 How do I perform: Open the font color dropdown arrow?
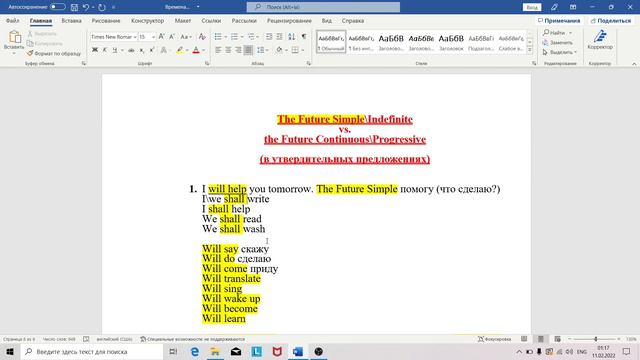(x=203, y=50)
